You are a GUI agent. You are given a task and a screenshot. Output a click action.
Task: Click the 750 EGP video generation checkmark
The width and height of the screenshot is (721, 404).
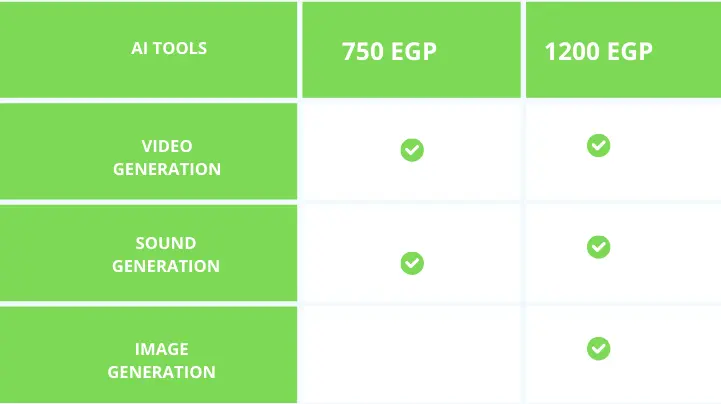(x=412, y=150)
